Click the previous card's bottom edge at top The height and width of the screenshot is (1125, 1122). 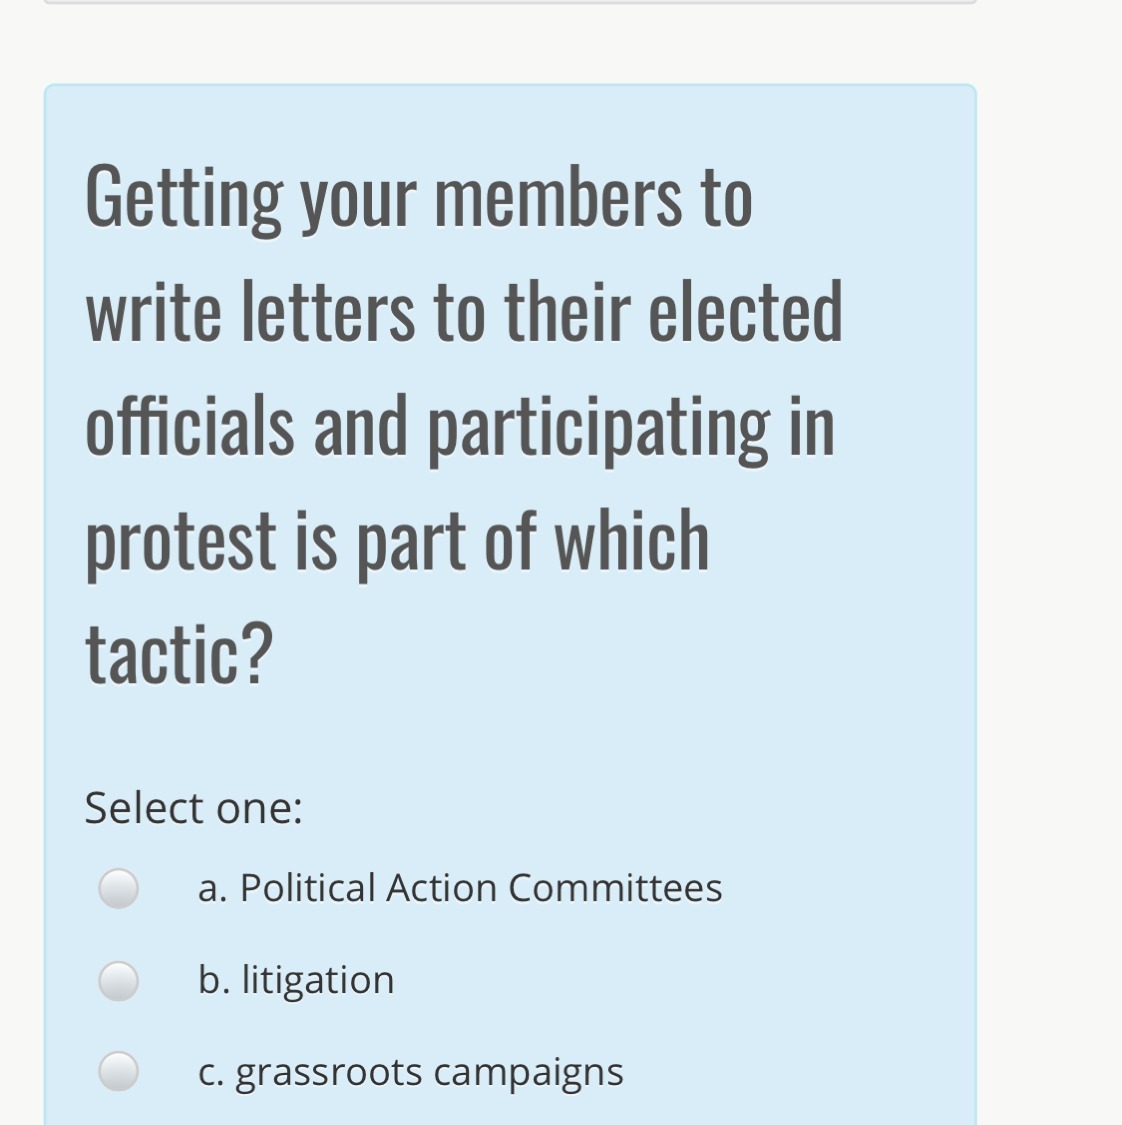(x=510, y=2)
